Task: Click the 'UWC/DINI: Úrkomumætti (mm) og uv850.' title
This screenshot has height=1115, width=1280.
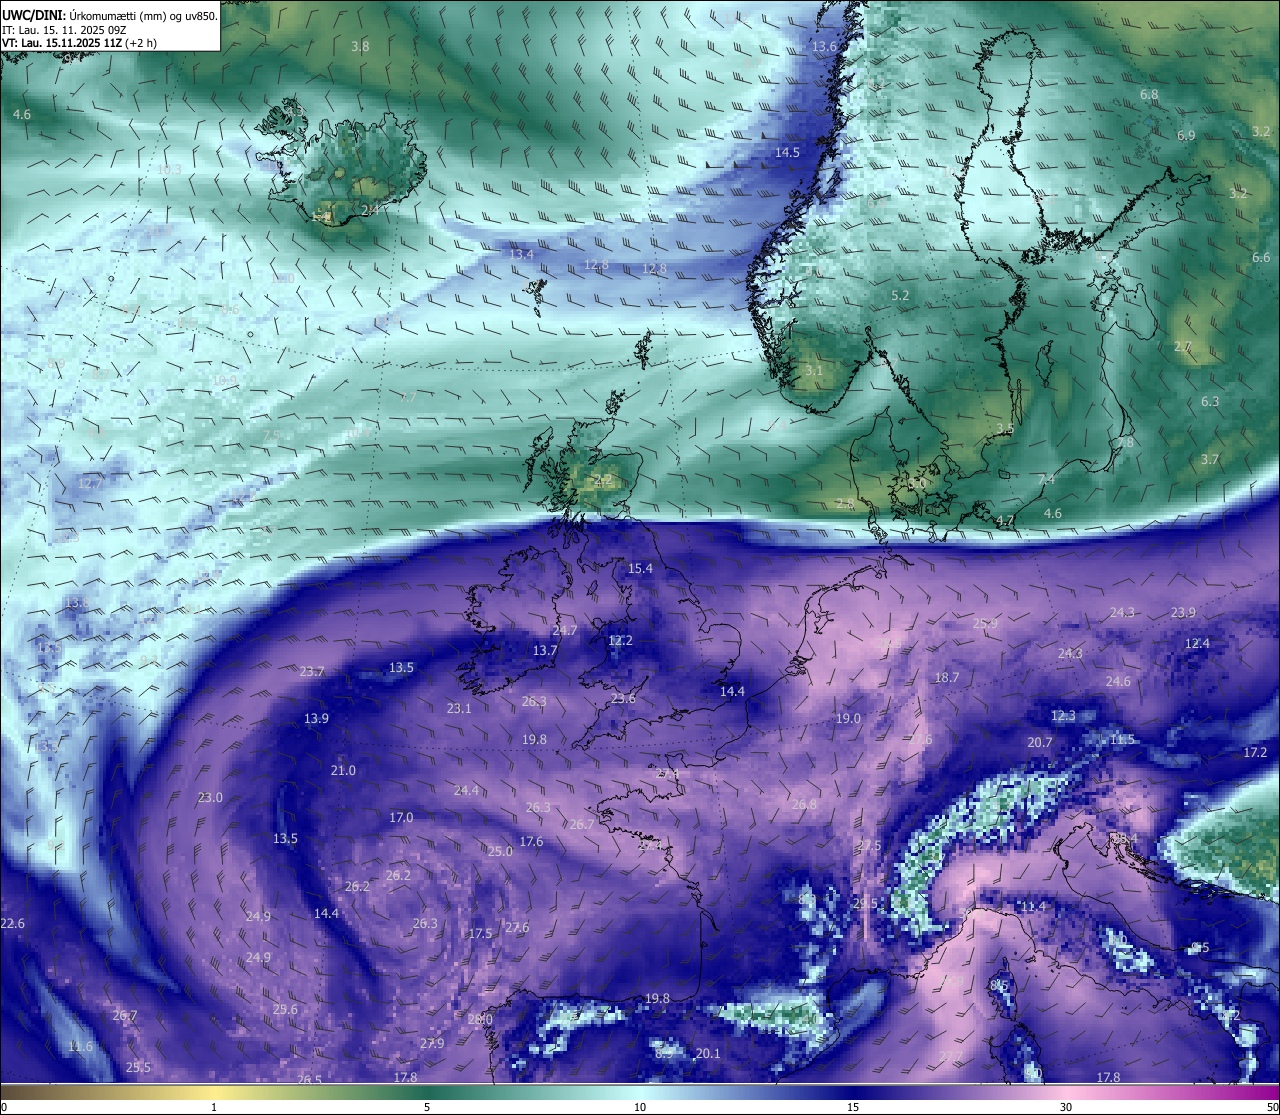Action: pos(110,15)
